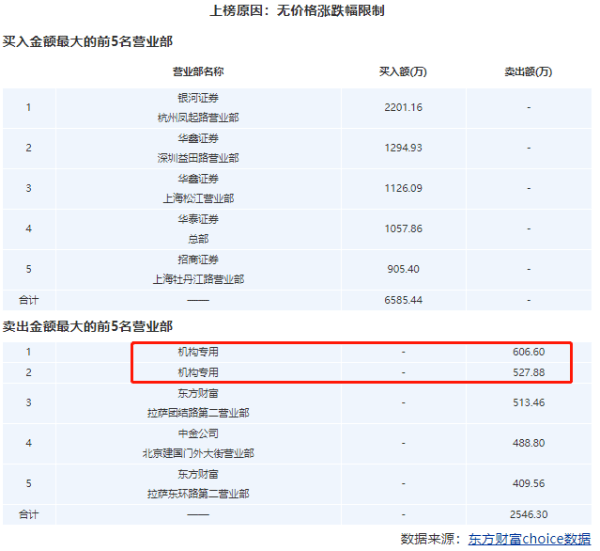This screenshot has width=600, height=551.
Task: Select sell amount 527.88
Action: click(529, 372)
